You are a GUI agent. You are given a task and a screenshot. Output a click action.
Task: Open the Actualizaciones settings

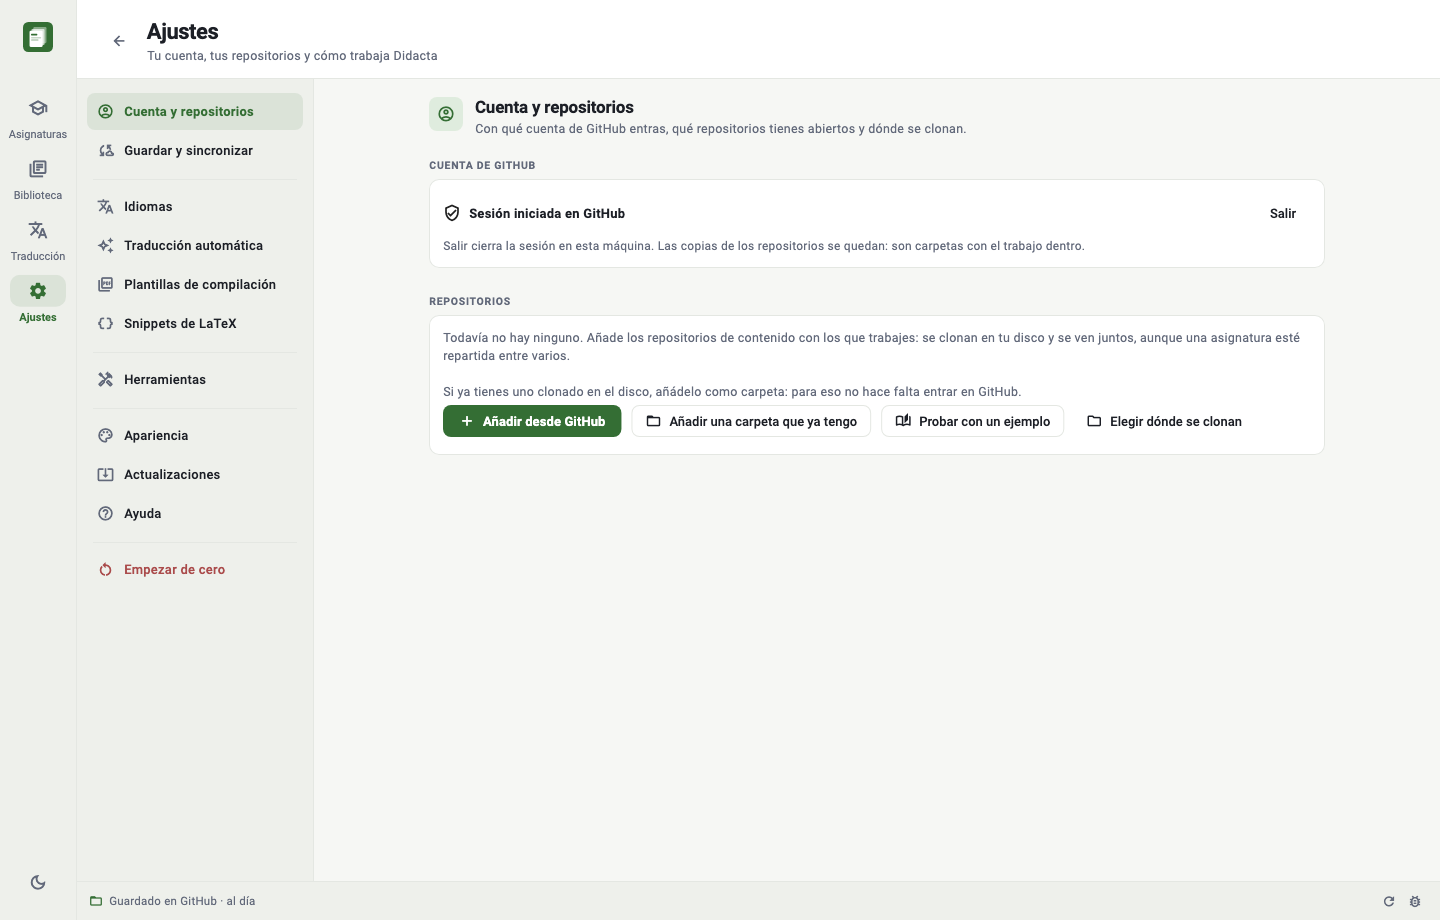195,474
